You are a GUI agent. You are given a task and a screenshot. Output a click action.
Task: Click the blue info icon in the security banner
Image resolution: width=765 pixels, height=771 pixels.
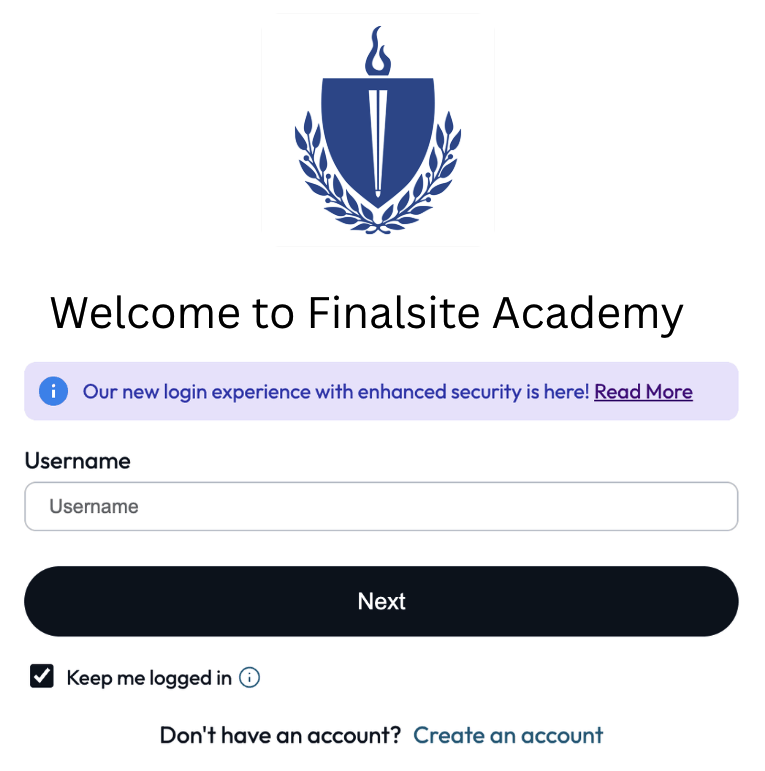coord(53,391)
